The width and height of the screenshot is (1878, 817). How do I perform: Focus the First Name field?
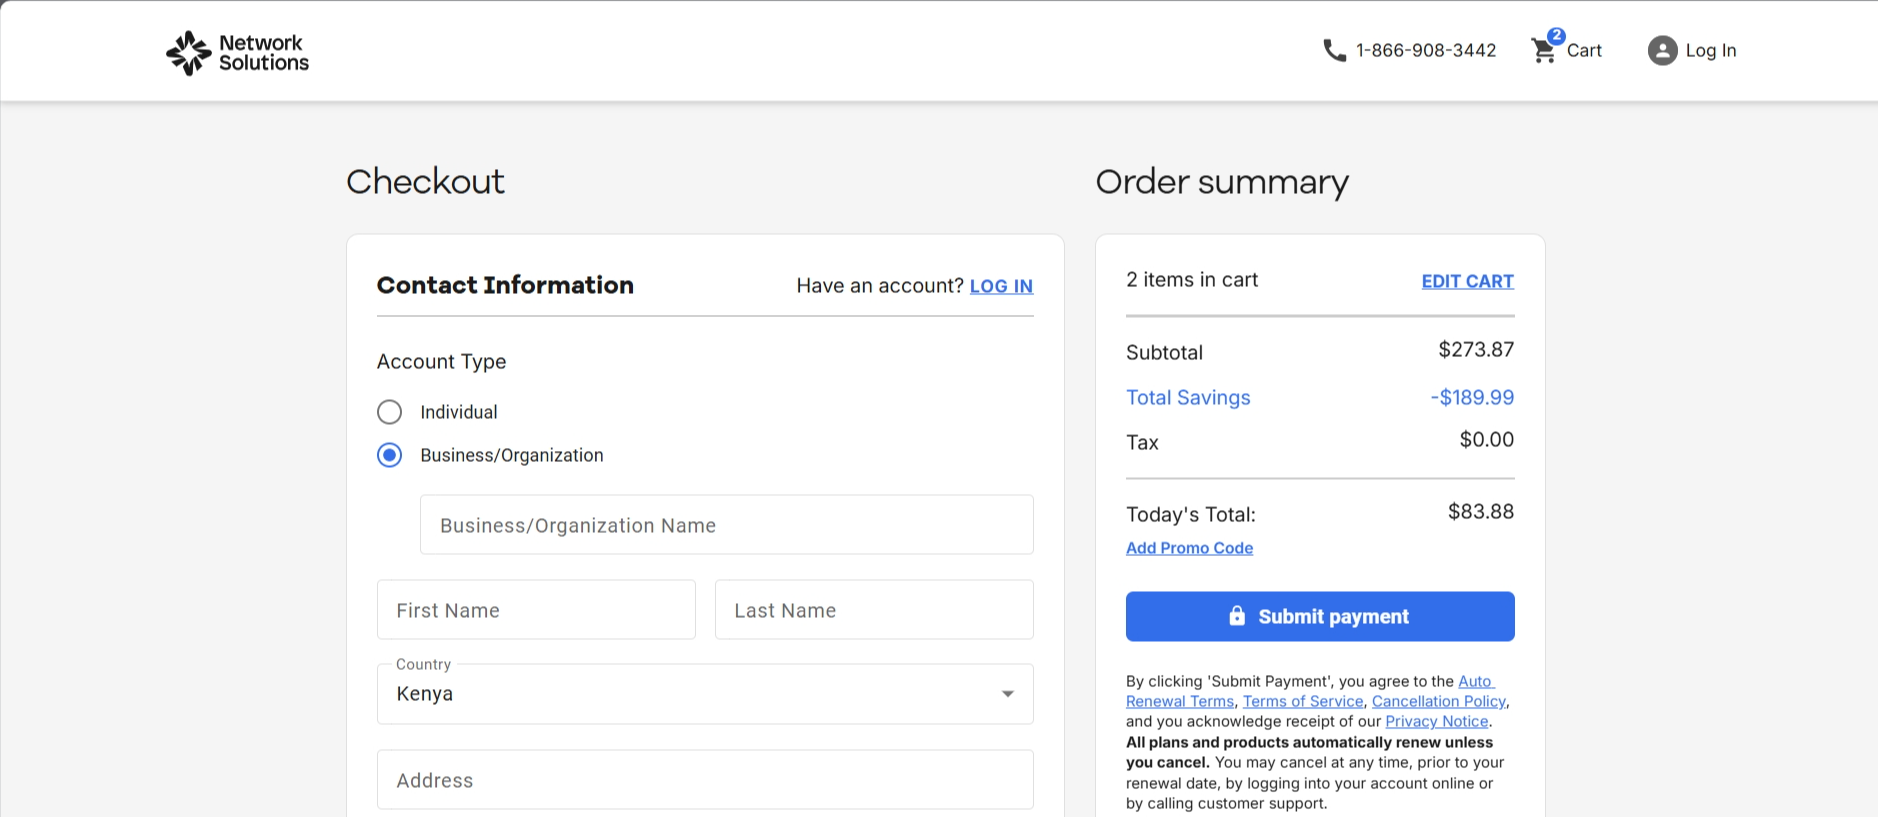[536, 610]
